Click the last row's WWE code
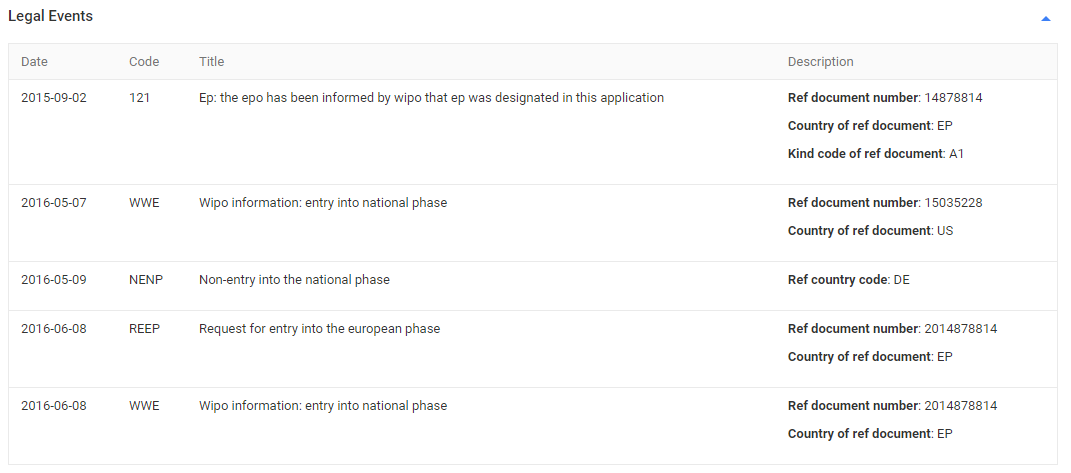This screenshot has height=473, width=1071. pyautogui.click(x=144, y=406)
